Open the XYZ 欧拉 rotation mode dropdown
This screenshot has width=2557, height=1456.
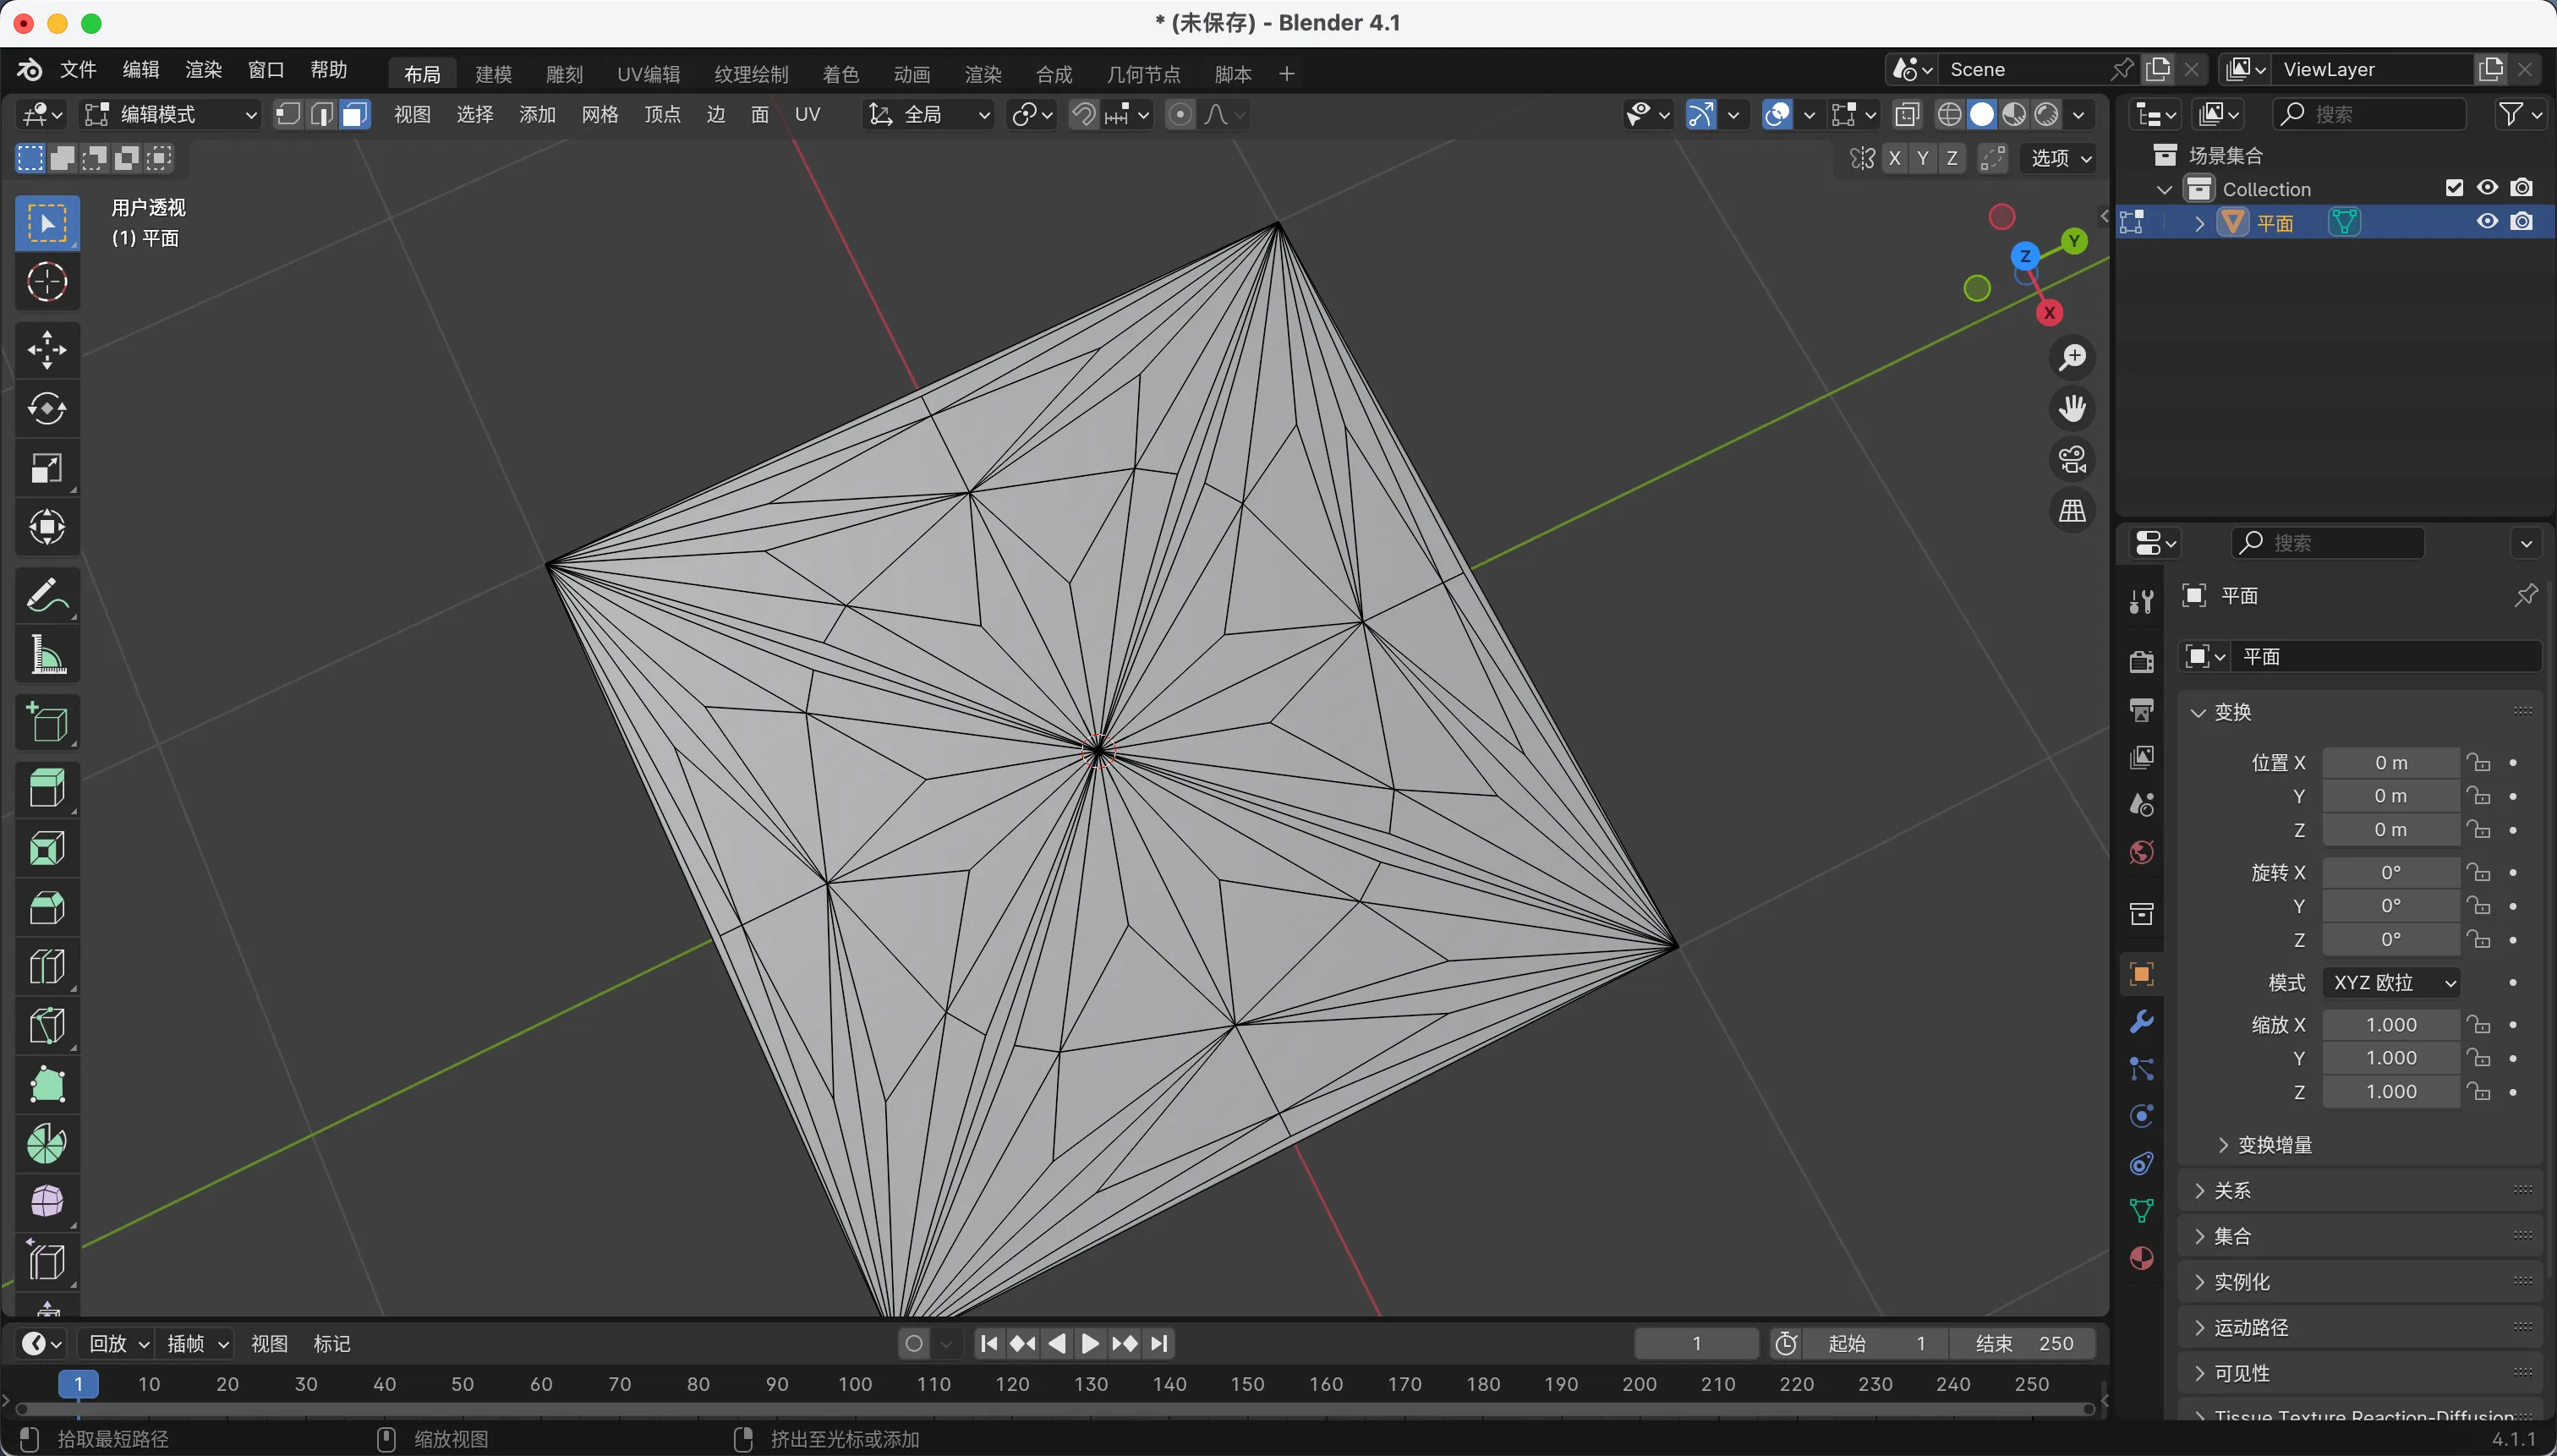pos(2393,983)
